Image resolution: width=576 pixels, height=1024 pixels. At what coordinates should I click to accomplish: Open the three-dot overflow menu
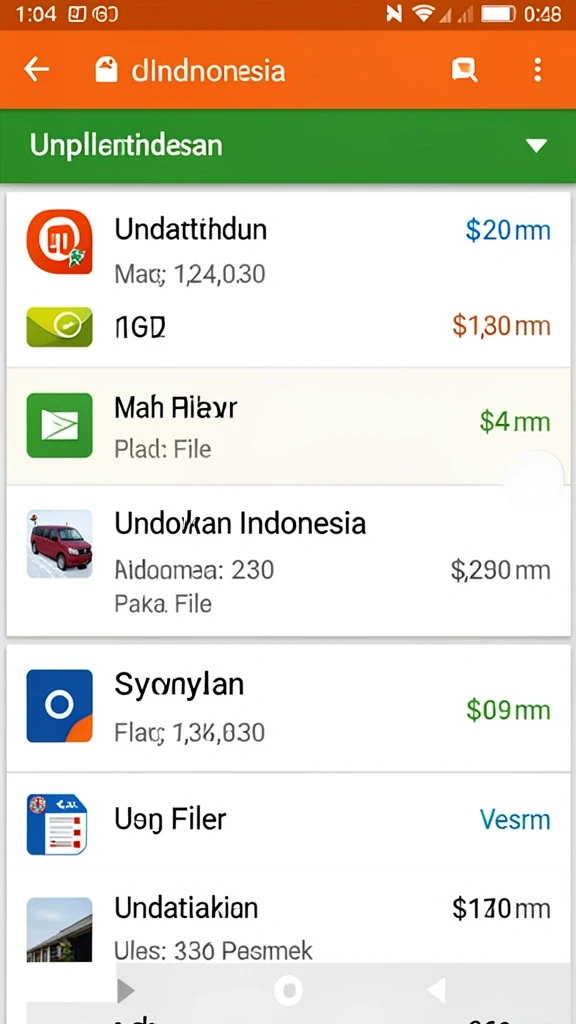(x=537, y=69)
